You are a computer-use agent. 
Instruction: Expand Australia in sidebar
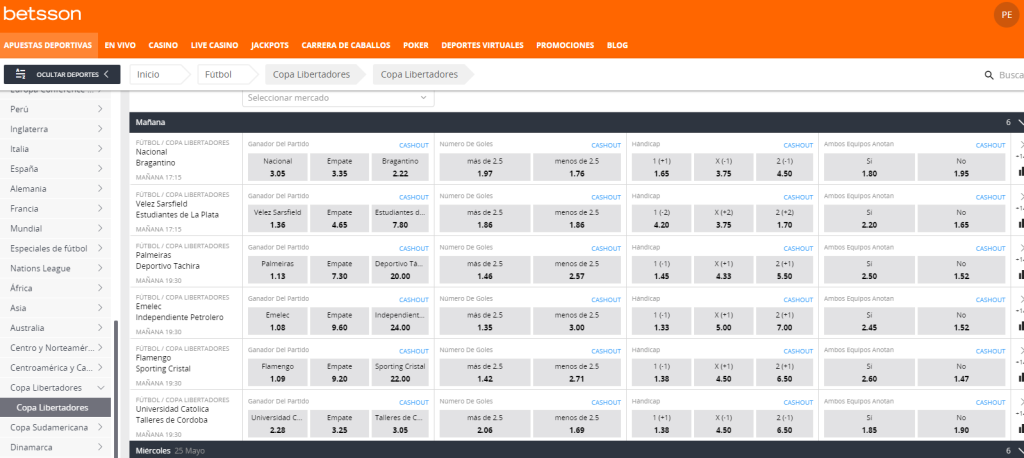pyautogui.click(x=56, y=328)
